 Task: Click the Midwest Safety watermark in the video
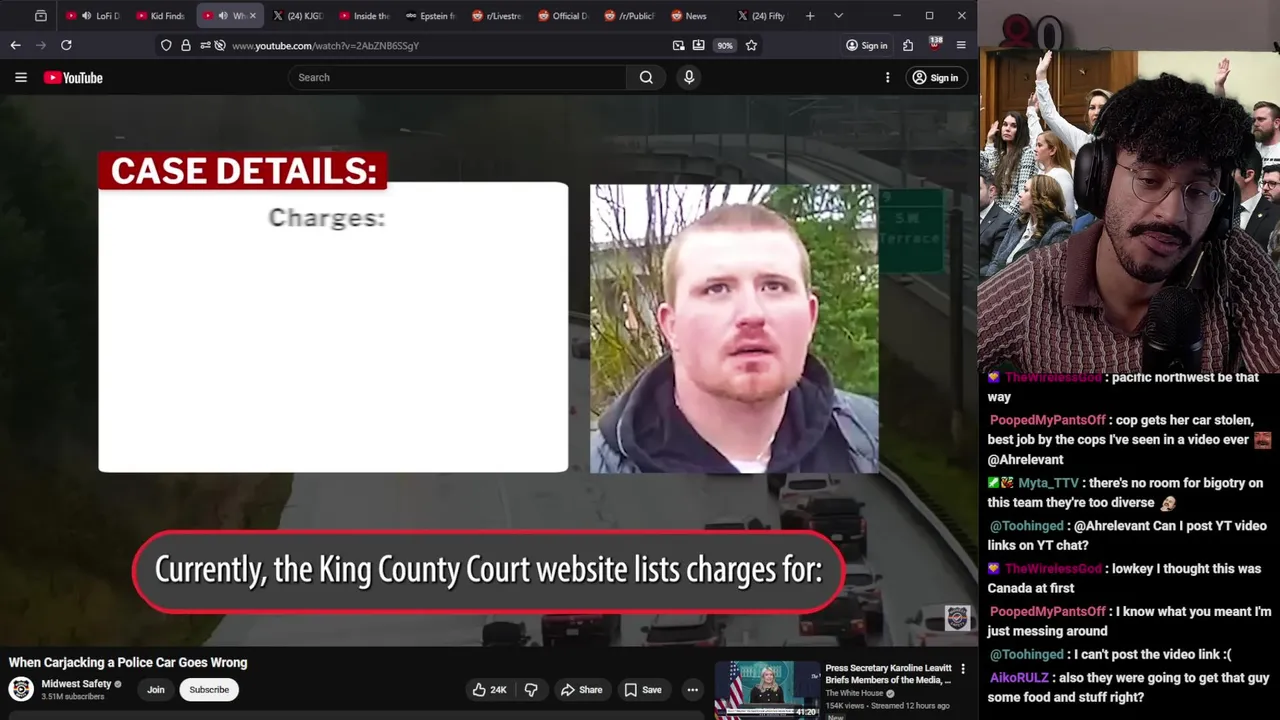[957, 617]
